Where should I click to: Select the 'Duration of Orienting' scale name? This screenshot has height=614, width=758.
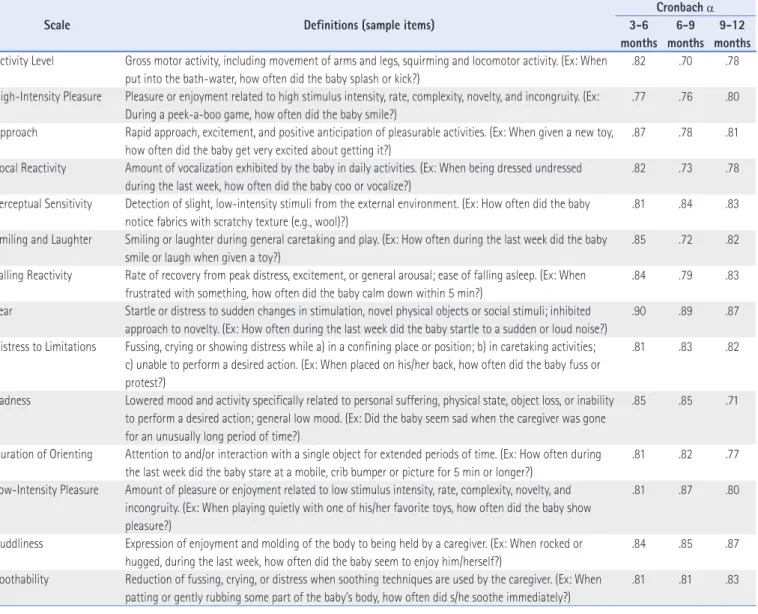46,454
